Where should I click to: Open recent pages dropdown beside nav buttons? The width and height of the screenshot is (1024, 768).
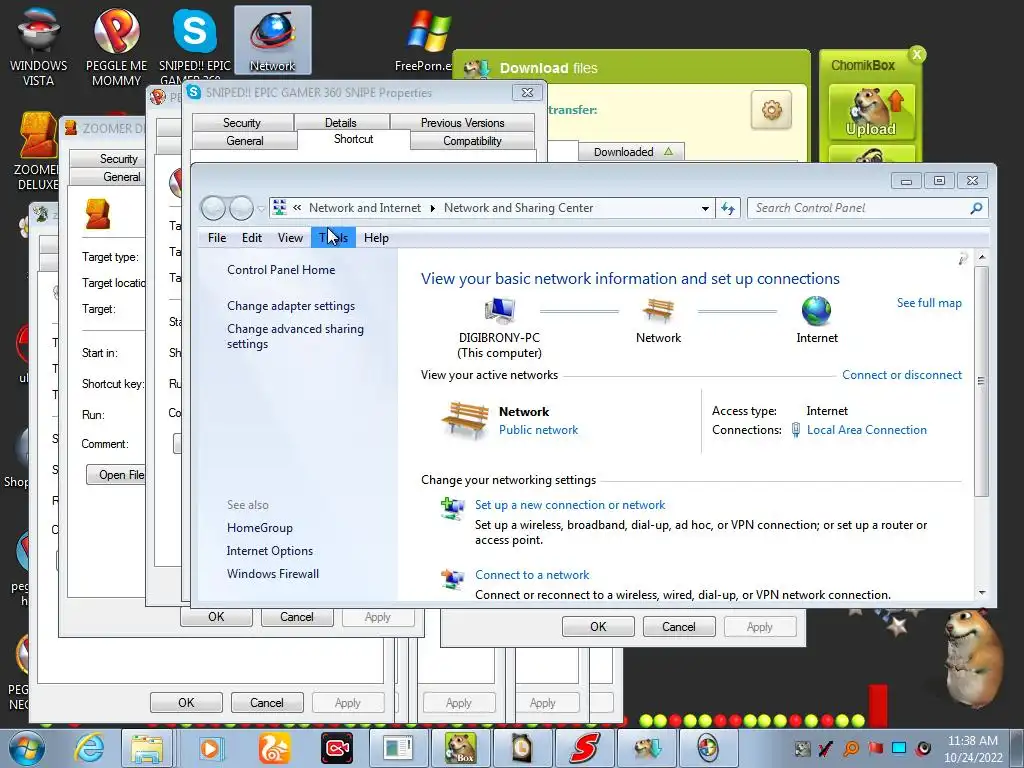tap(261, 209)
